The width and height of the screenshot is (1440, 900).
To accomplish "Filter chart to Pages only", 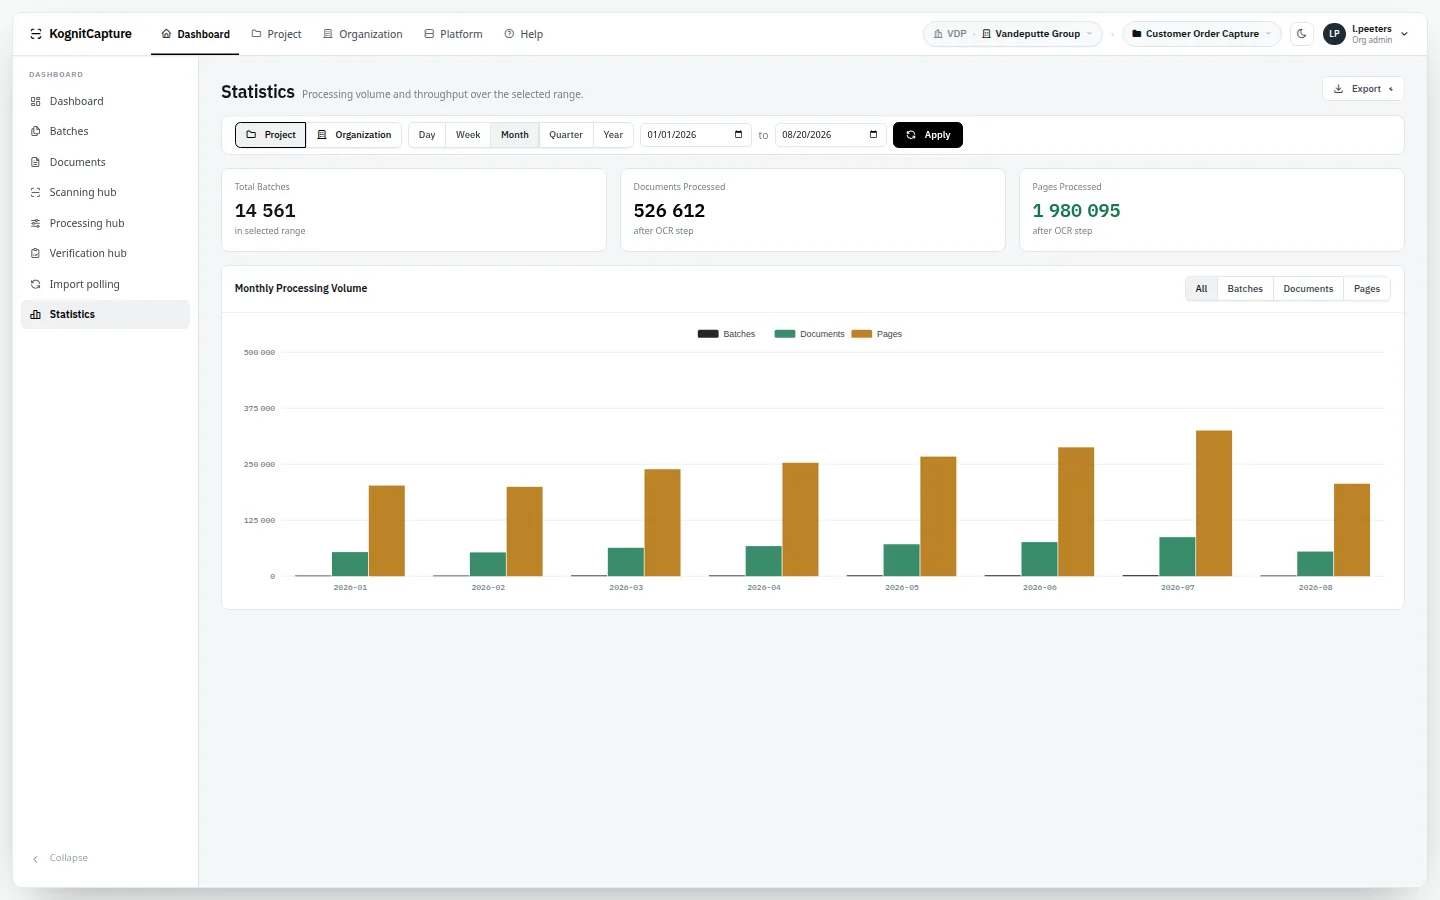I will (x=1367, y=289).
